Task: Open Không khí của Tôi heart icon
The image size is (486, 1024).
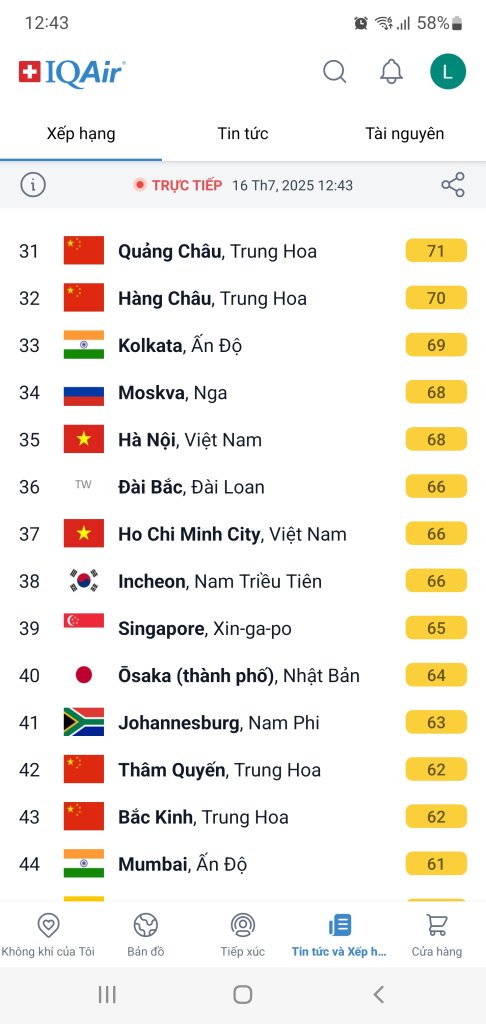Action: click(x=48, y=925)
